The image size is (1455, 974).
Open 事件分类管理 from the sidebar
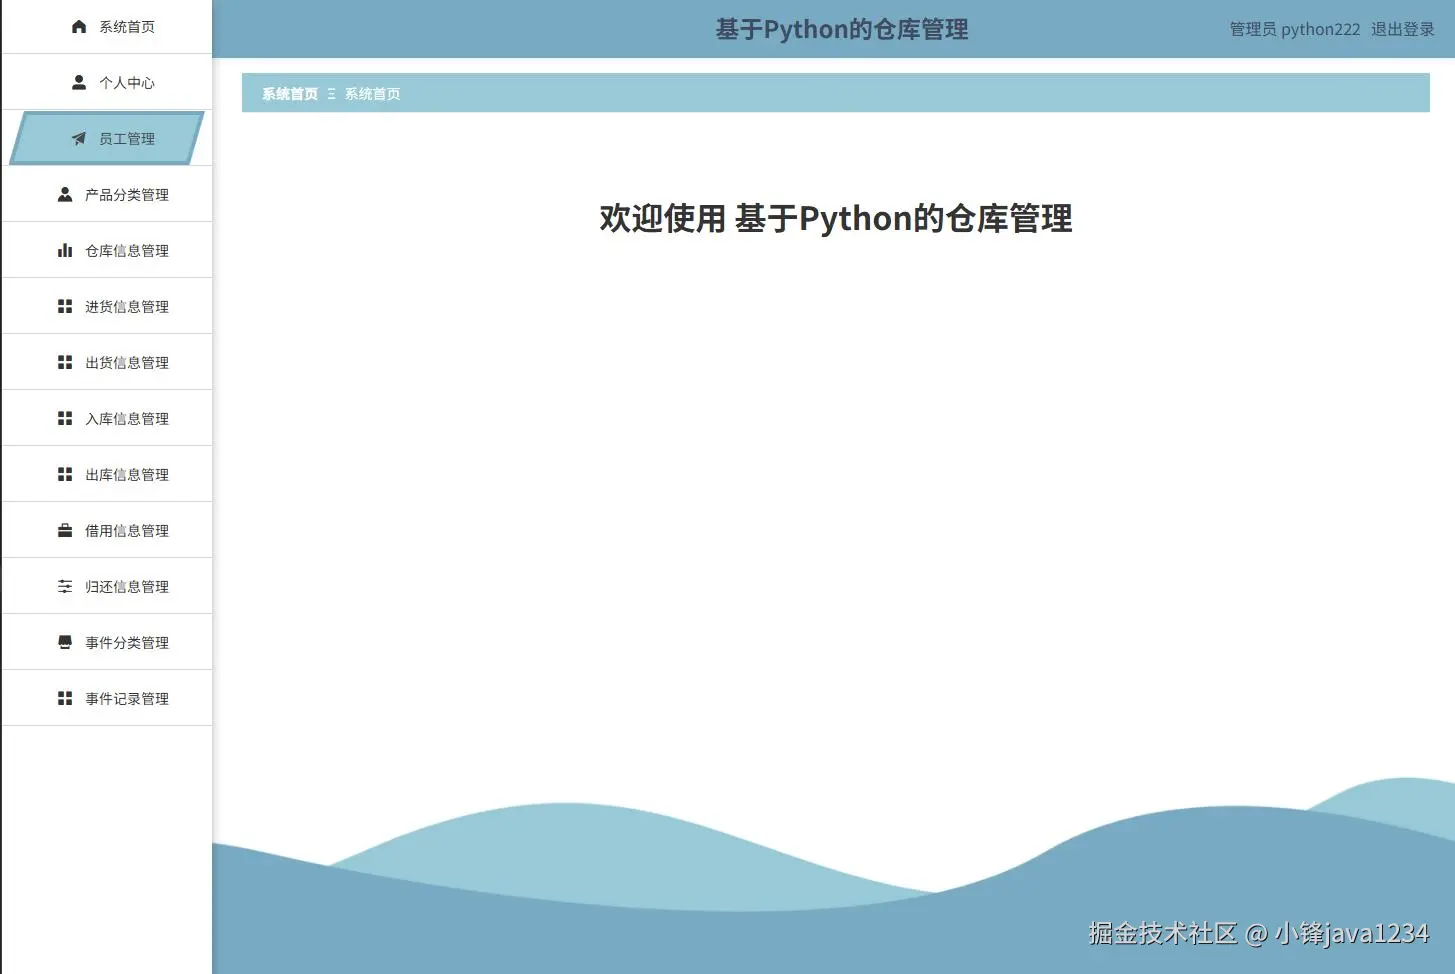tap(107, 643)
